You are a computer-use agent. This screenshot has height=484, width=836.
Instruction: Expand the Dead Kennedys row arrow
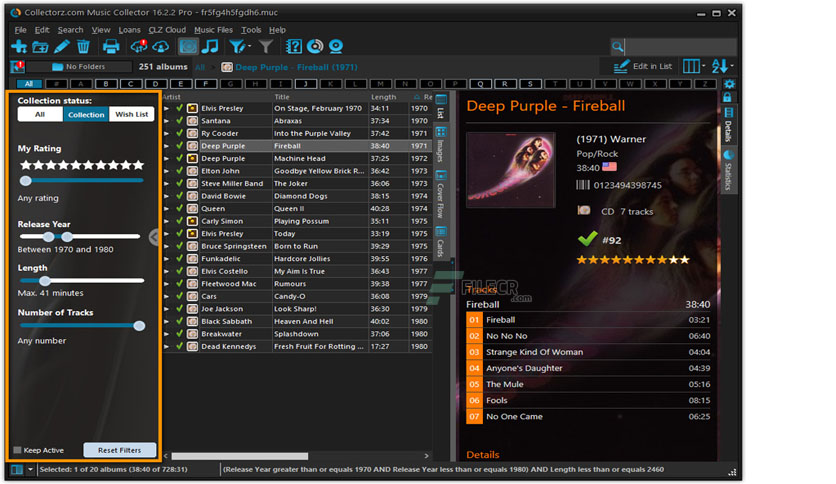point(167,346)
